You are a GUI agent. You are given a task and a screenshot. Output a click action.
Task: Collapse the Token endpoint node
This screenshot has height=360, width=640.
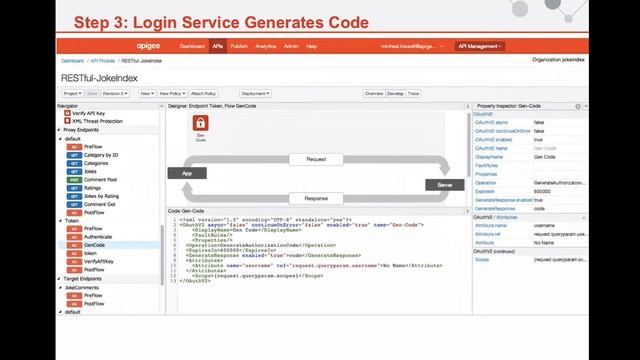[x=61, y=221]
